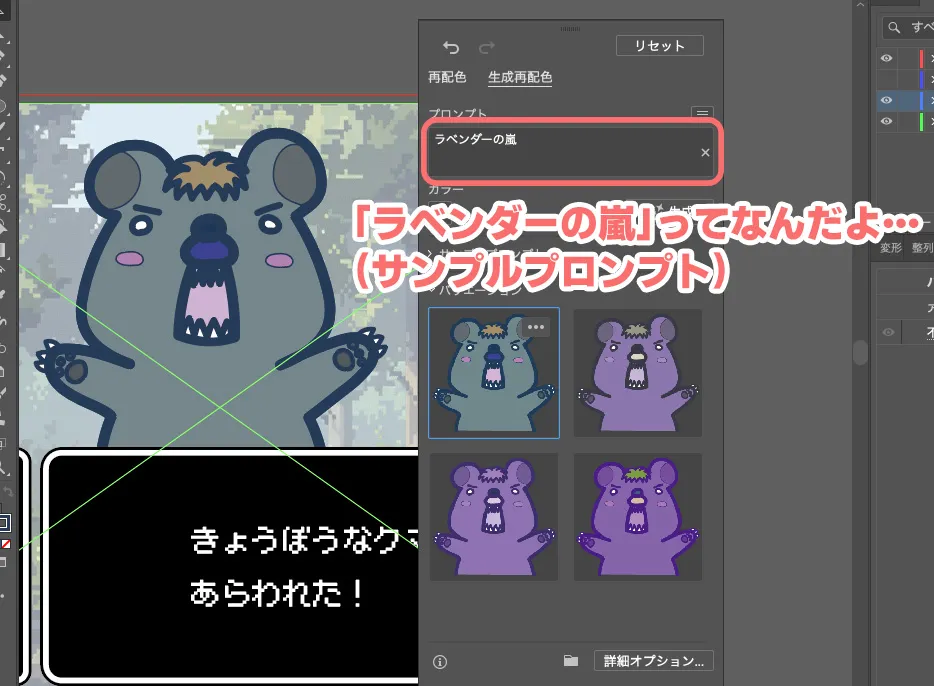Select the purple koala variation thumbnail

click(637, 373)
